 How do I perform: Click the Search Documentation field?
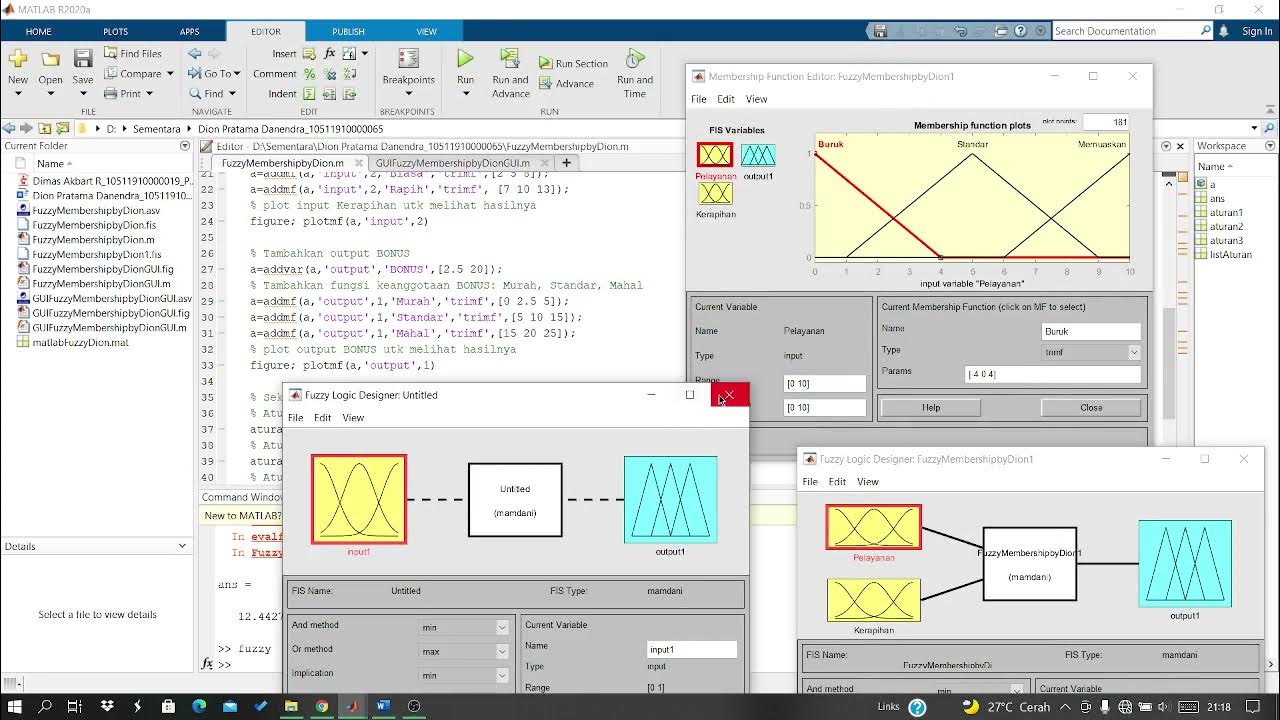click(1133, 31)
